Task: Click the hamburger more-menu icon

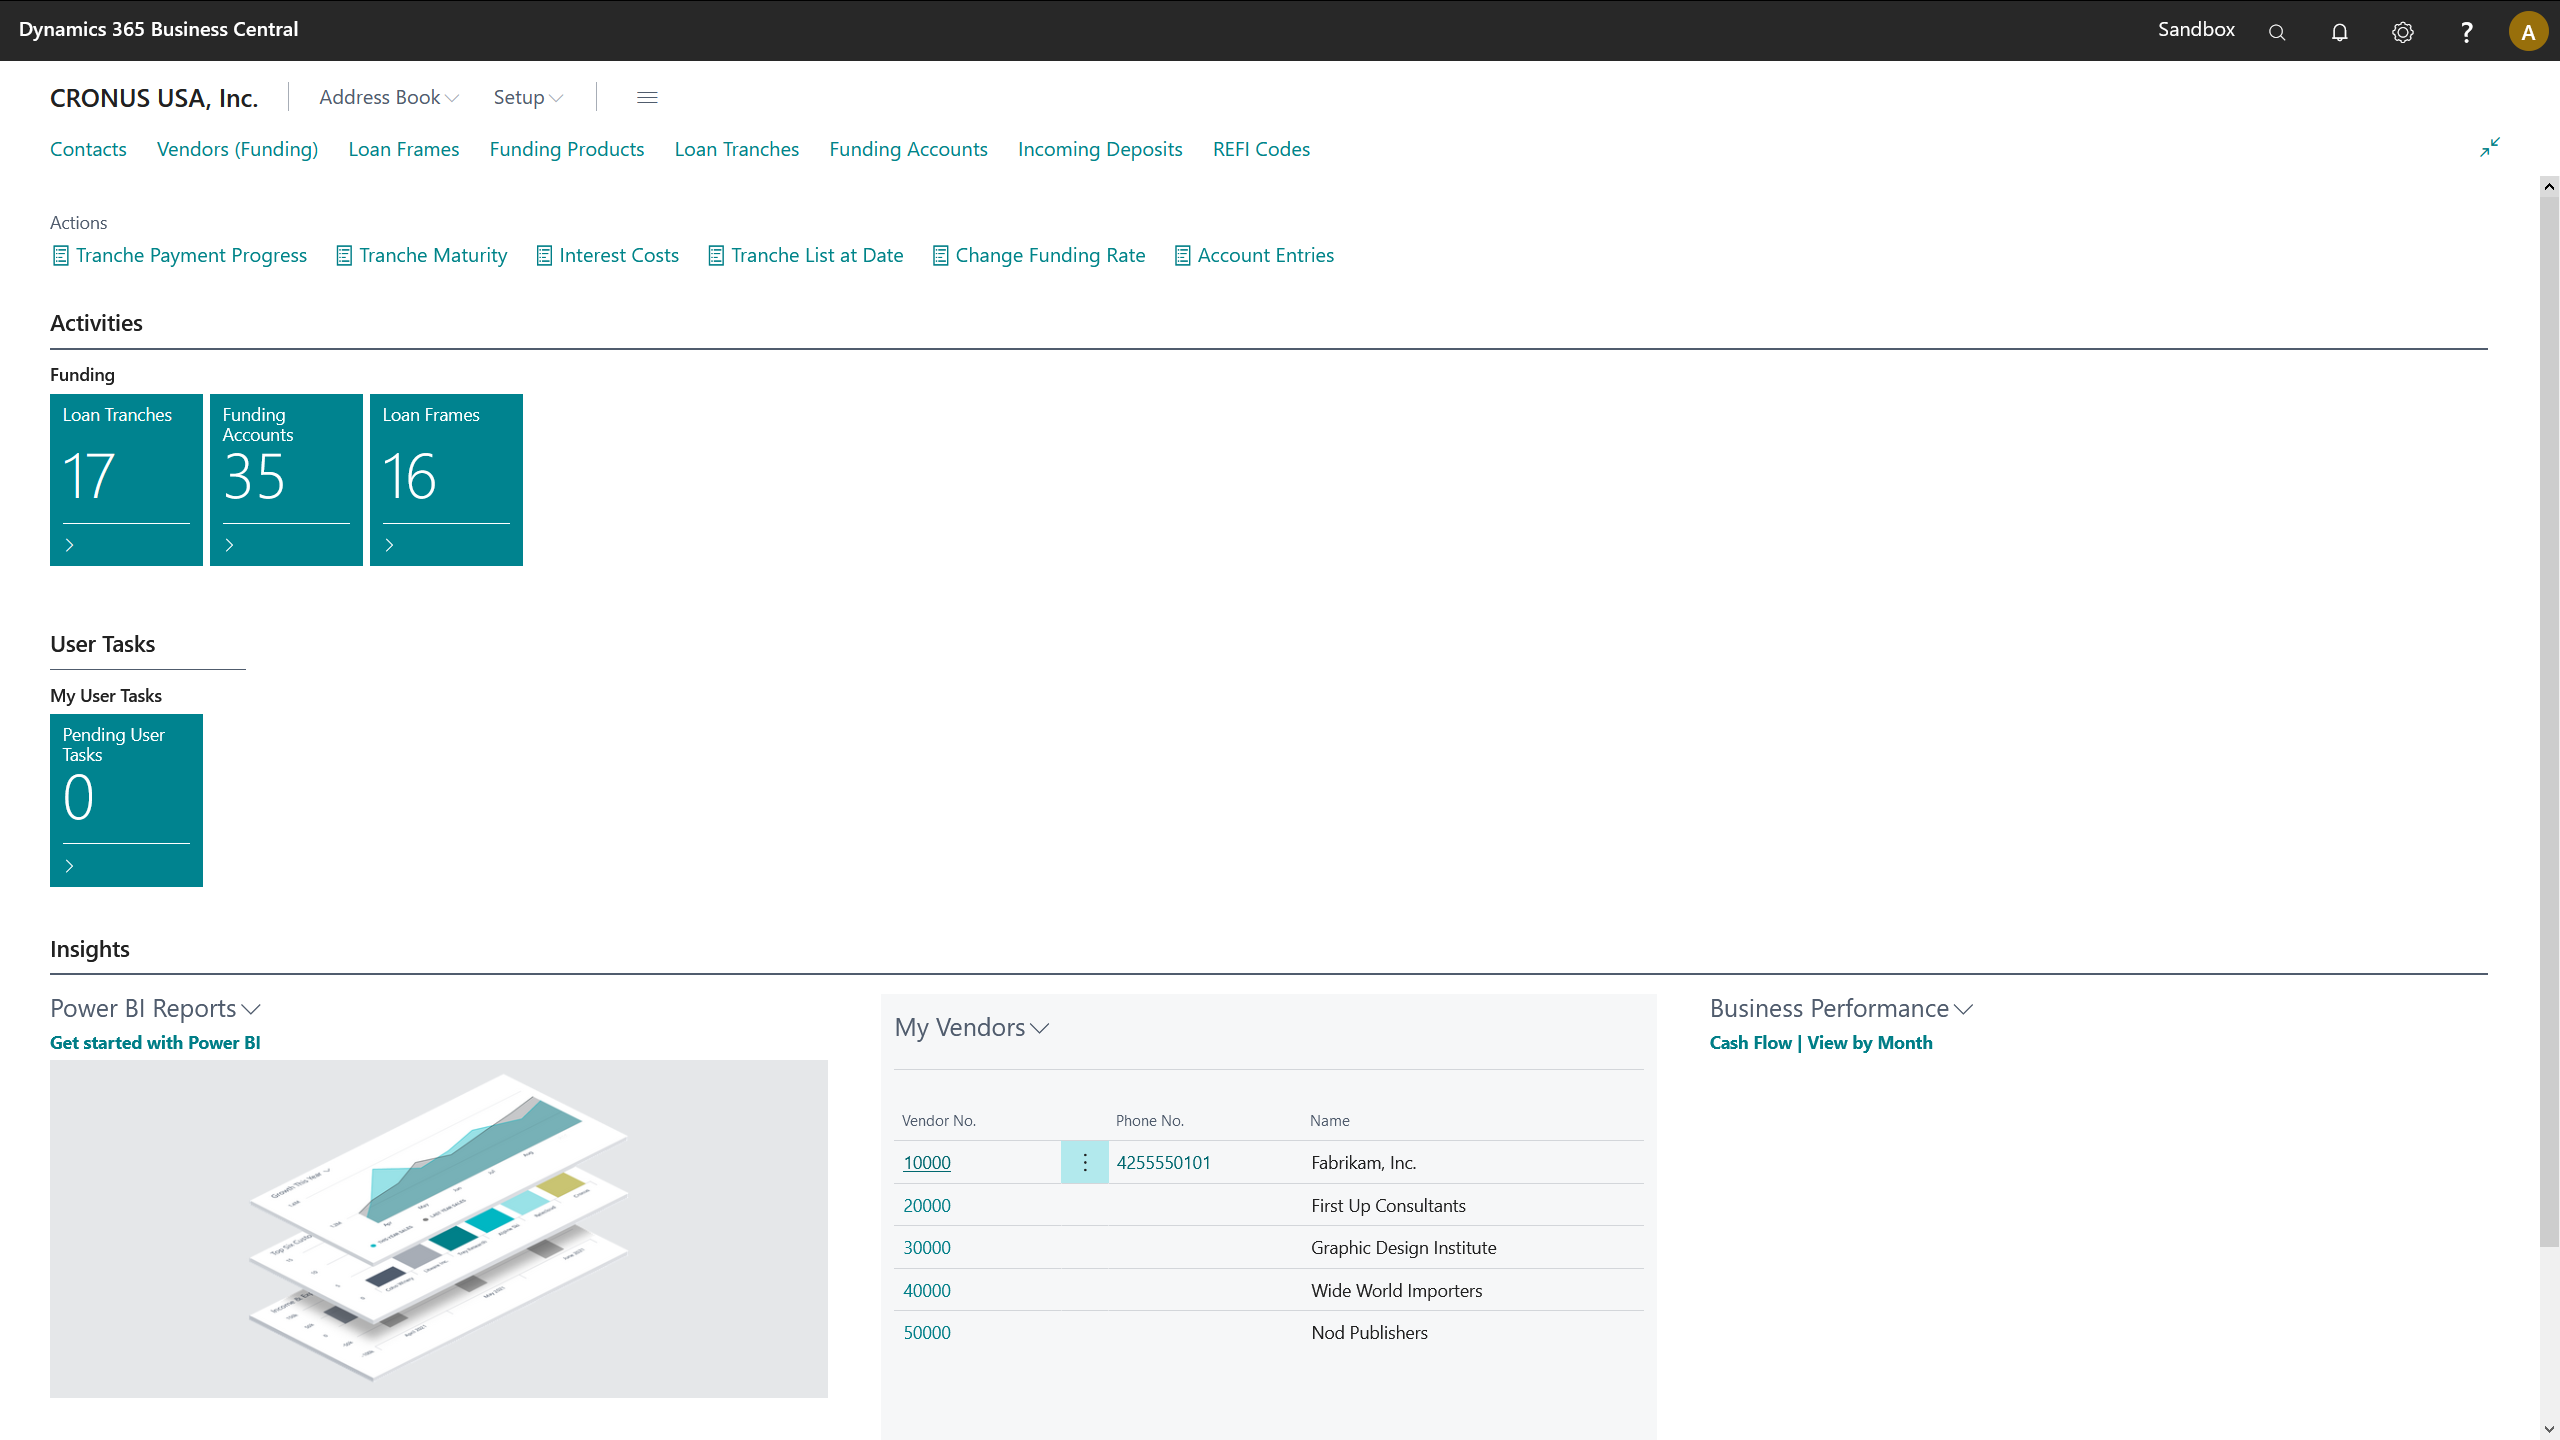Action: pyautogui.click(x=647, y=97)
